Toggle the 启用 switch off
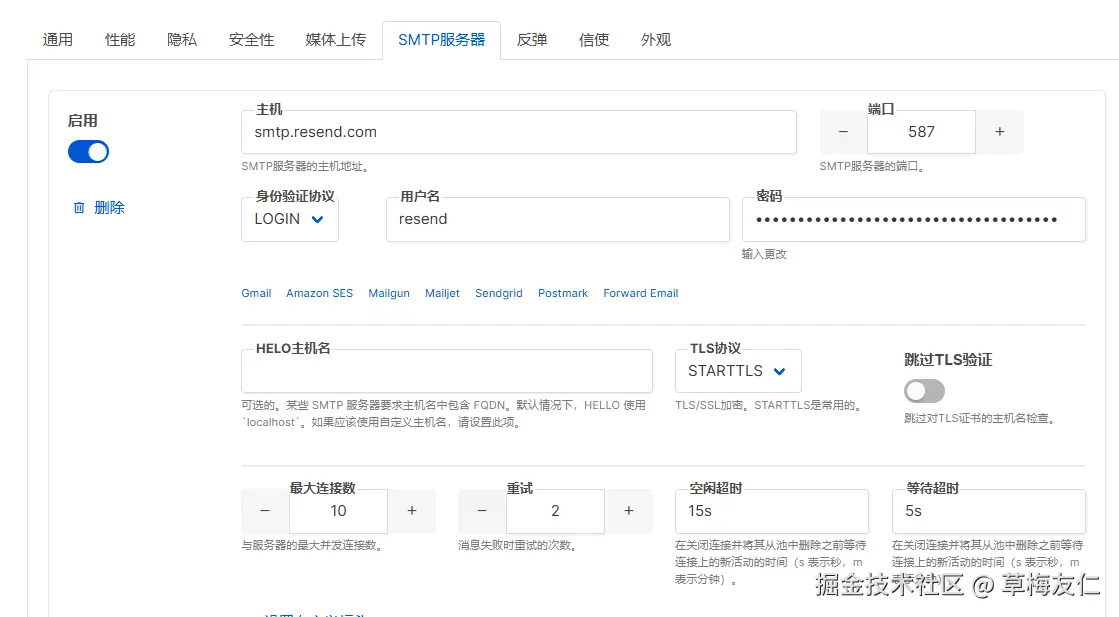Screen dimensions: 1119x617 (88, 152)
